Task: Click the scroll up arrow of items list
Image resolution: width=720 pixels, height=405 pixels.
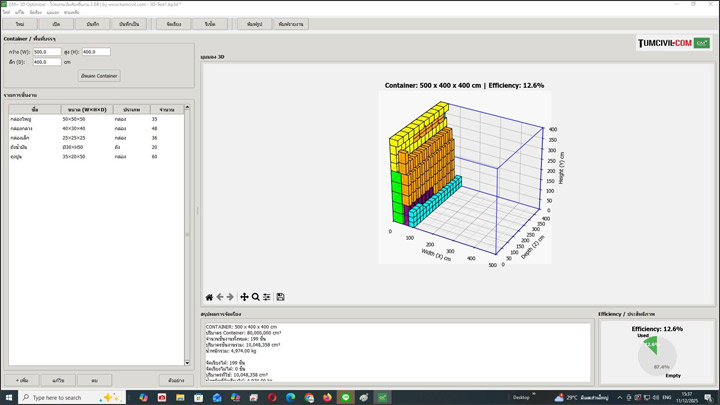Action: (187, 107)
